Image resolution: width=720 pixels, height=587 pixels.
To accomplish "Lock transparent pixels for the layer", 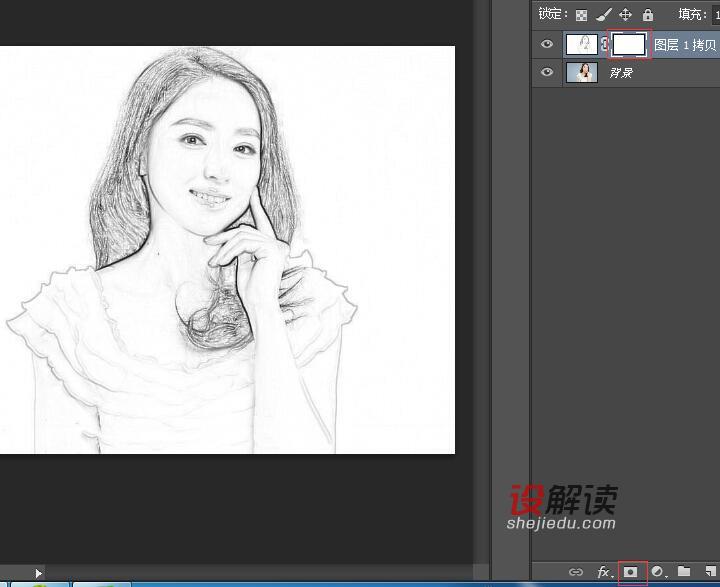I will coord(581,16).
